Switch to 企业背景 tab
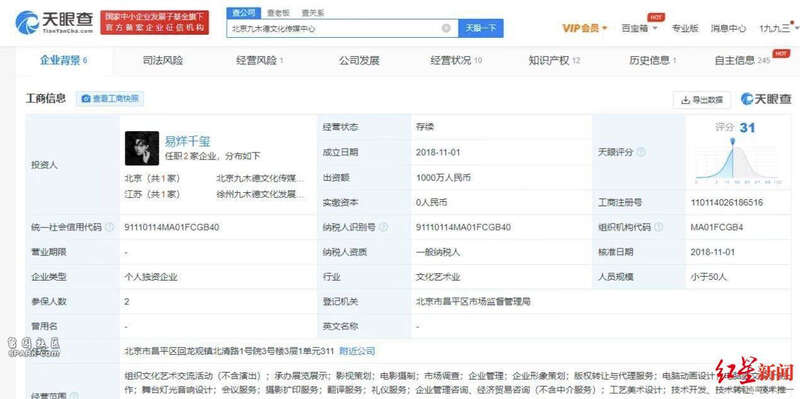Screen dimensions: 800x399 (64, 60)
